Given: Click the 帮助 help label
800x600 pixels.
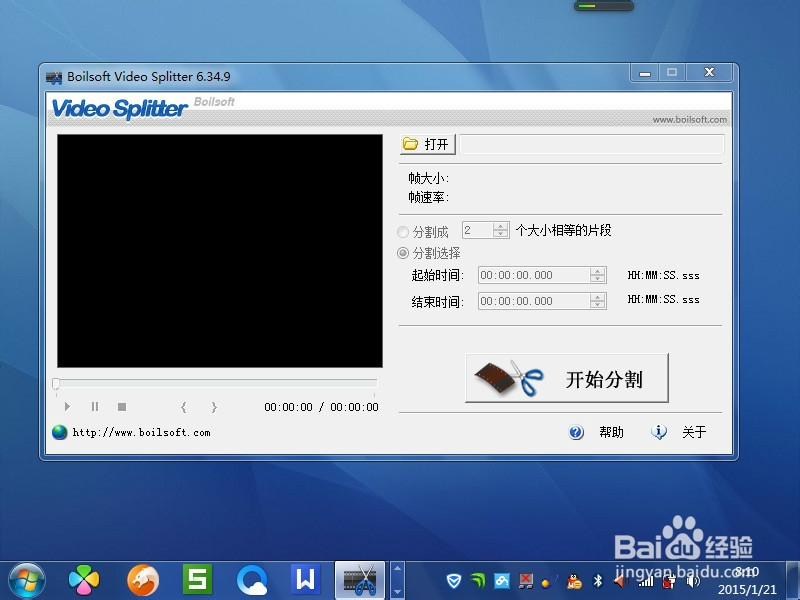Looking at the screenshot, I should click(x=611, y=433).
